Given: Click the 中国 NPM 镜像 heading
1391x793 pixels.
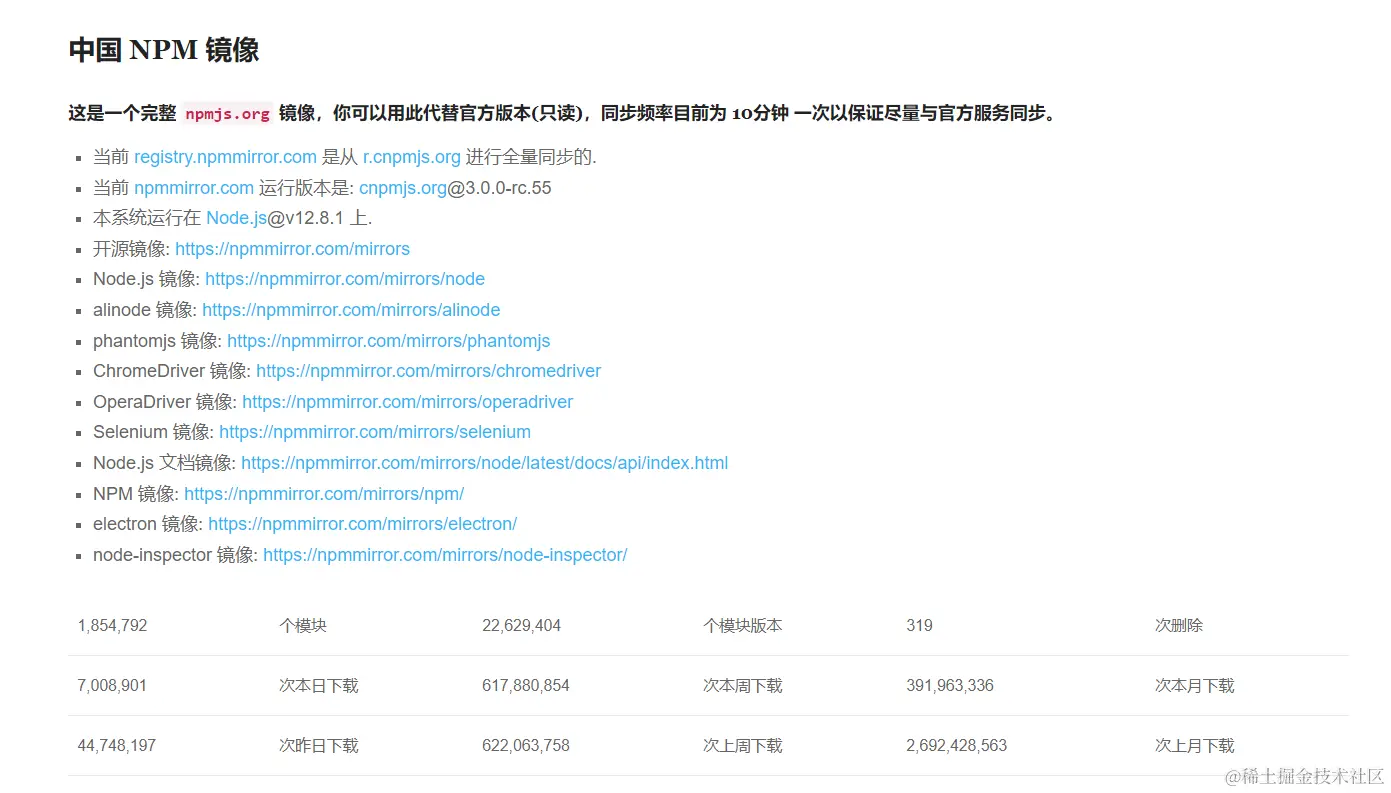Looking at the screenshot, I should pos(164,50).
